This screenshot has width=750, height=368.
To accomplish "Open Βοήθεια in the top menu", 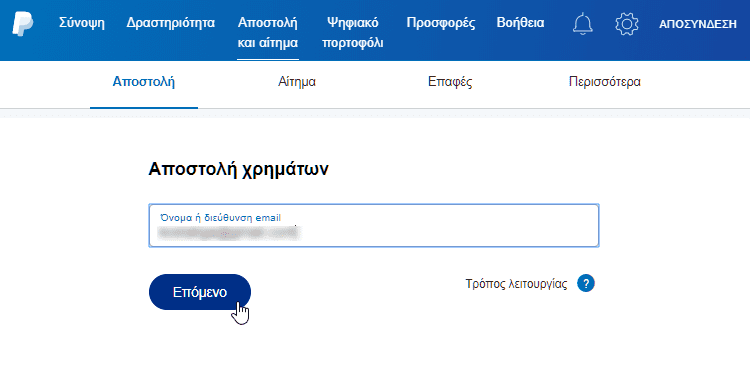I will point(520,23).
